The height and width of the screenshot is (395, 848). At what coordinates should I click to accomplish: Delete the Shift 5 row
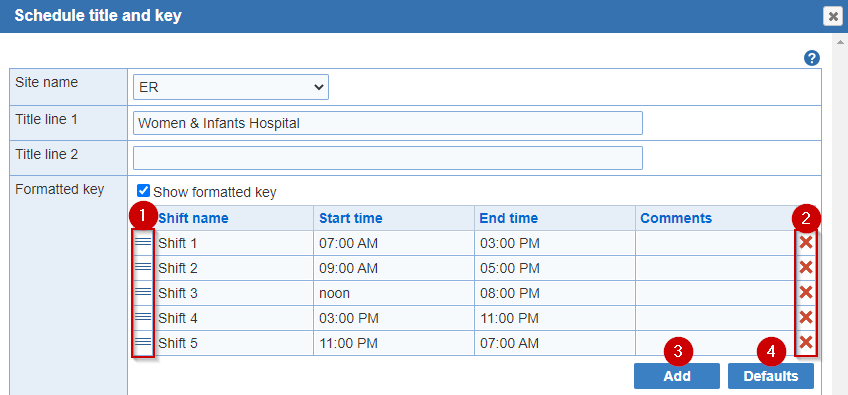tap(806, 342)
